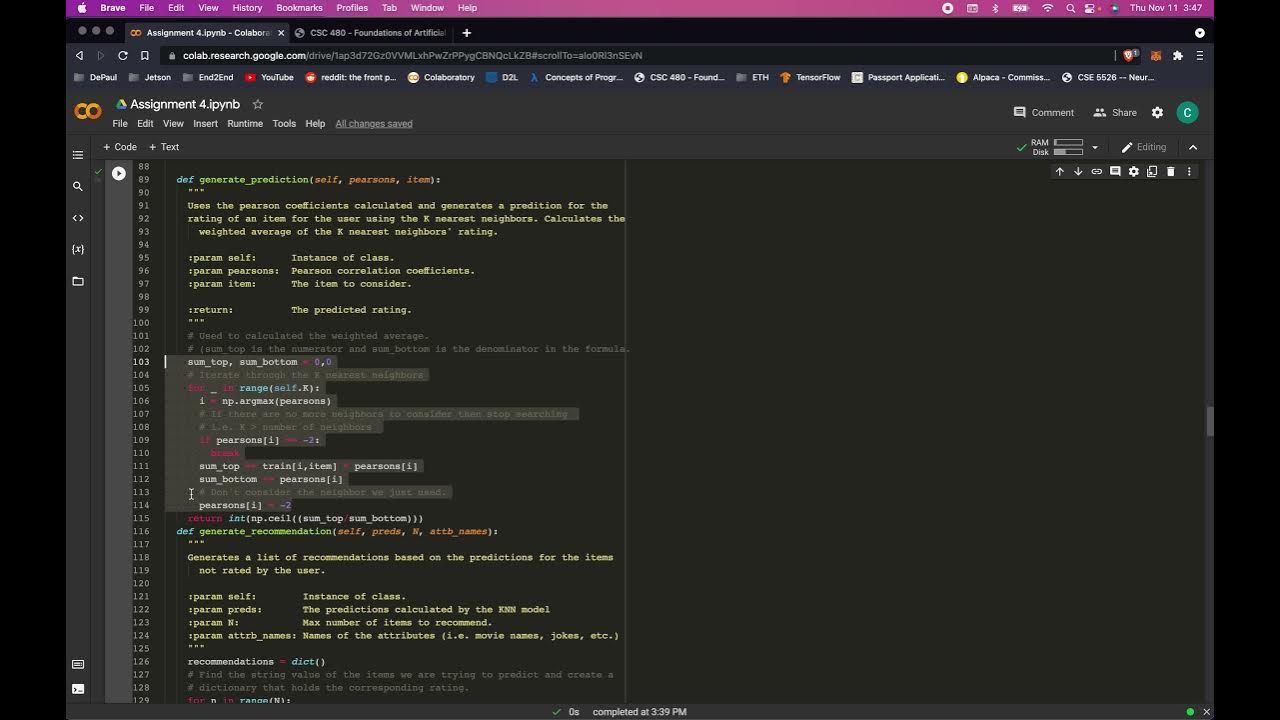The height and width of the screenshot is (720, 1280).
Task: Move the cell up with the arrow icon
Action: point(1060,171)
